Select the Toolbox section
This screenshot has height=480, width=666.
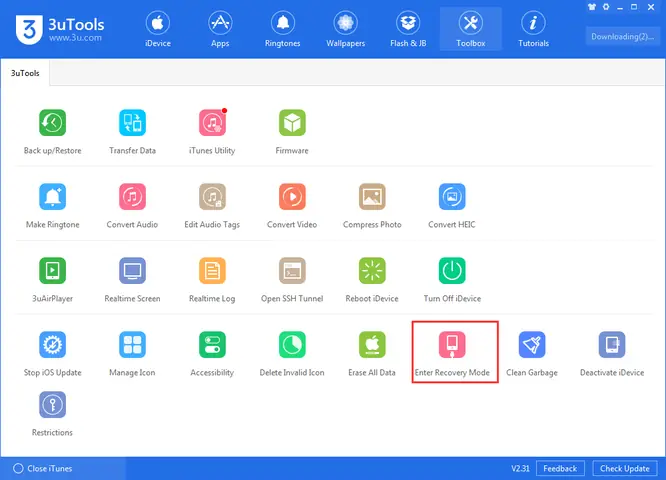[x=471, y=29]
